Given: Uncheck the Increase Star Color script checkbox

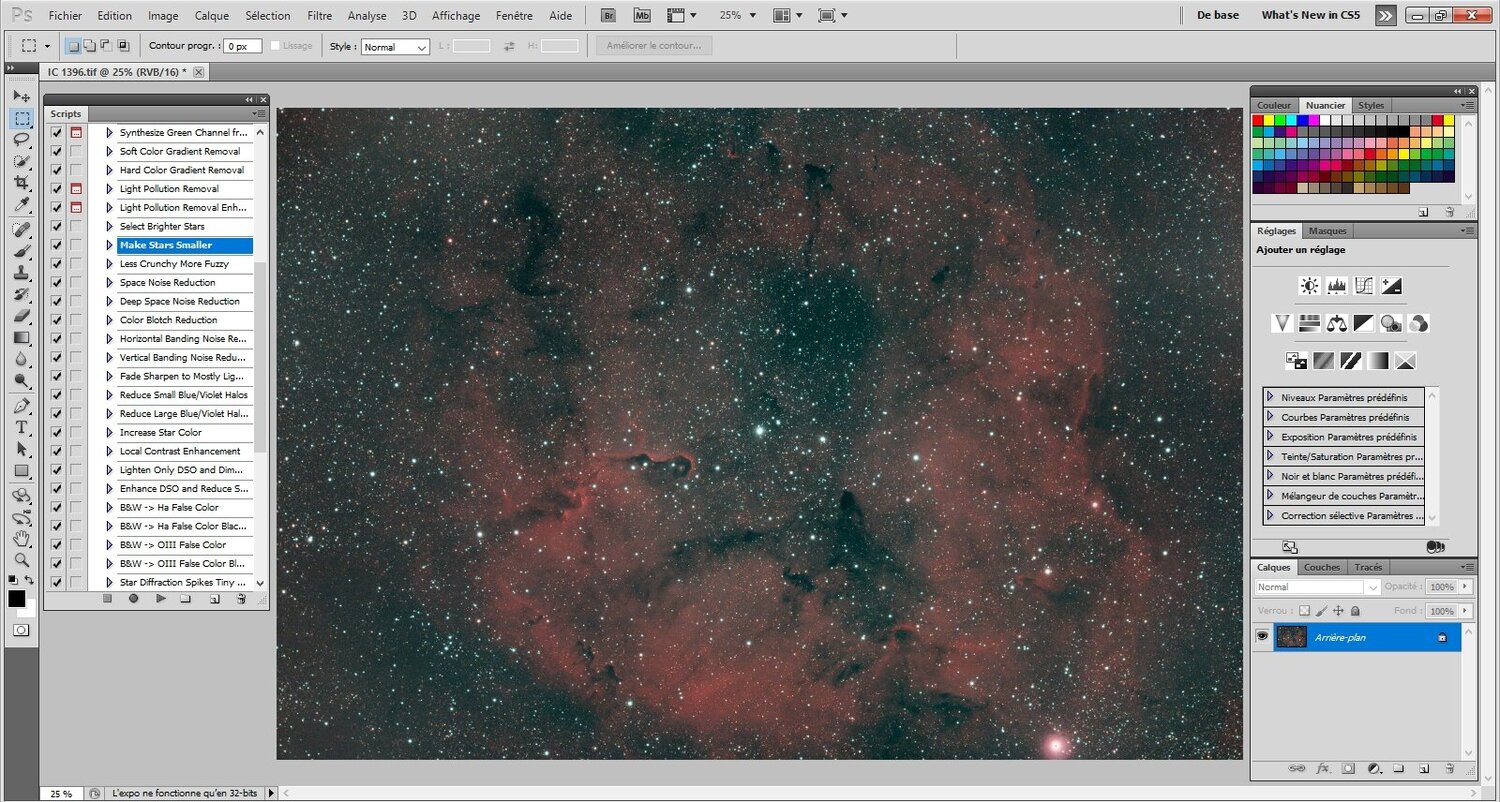Looking at the screenshot, I should pos(57,432).
